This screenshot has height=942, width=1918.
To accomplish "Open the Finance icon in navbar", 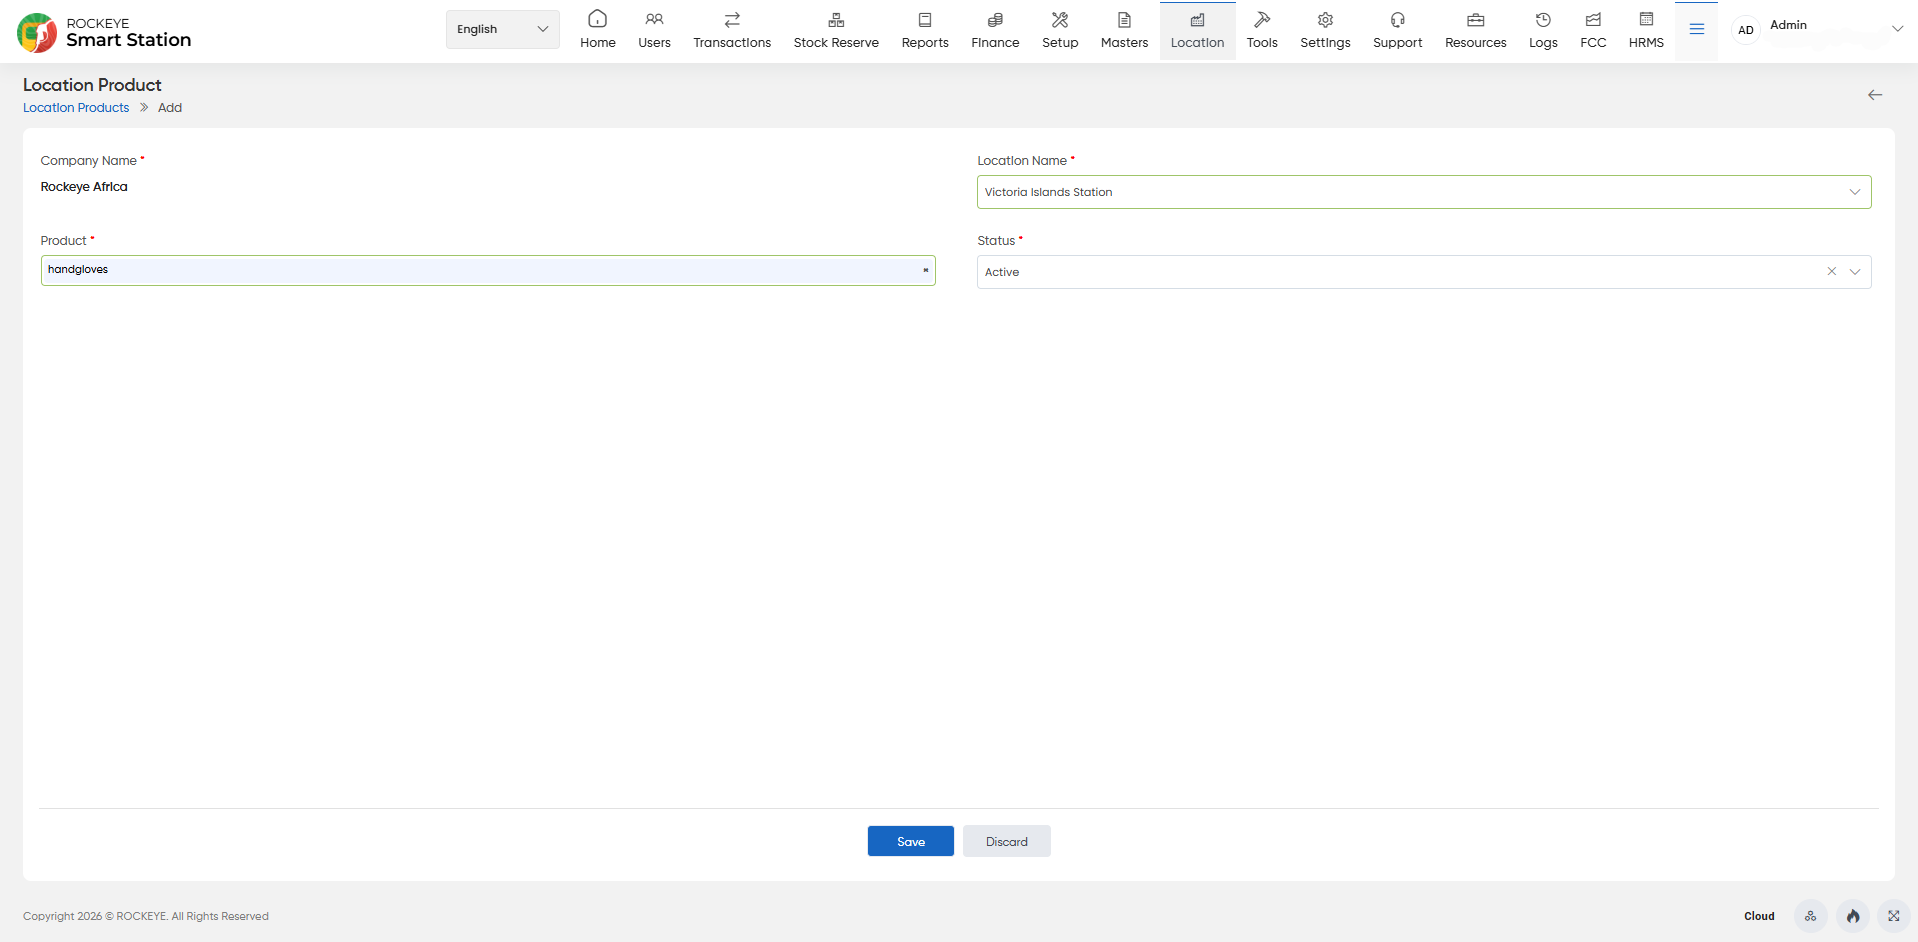I will (x=995, y=19).
